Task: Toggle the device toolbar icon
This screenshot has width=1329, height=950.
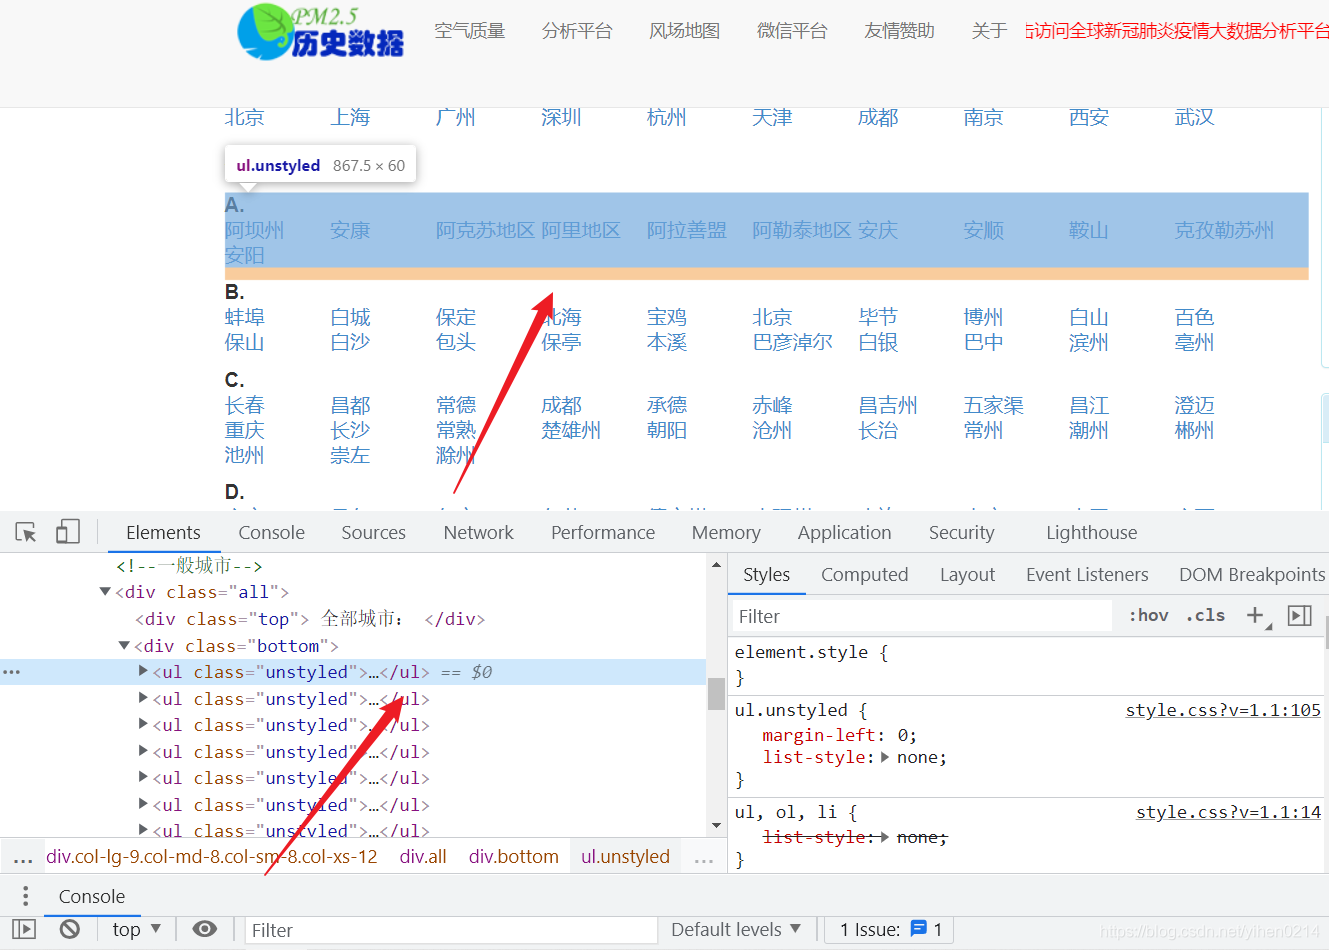Action: [67, 532]
